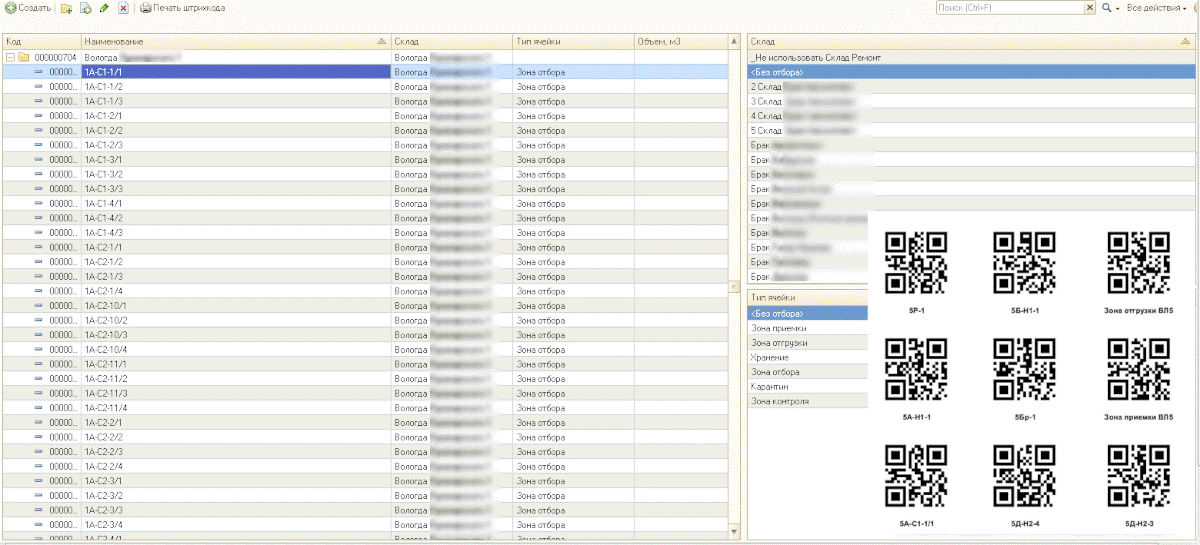Click the folder icon of group 000000704
The height and width of the screenshot is (545, 1200).
[23, 58]
